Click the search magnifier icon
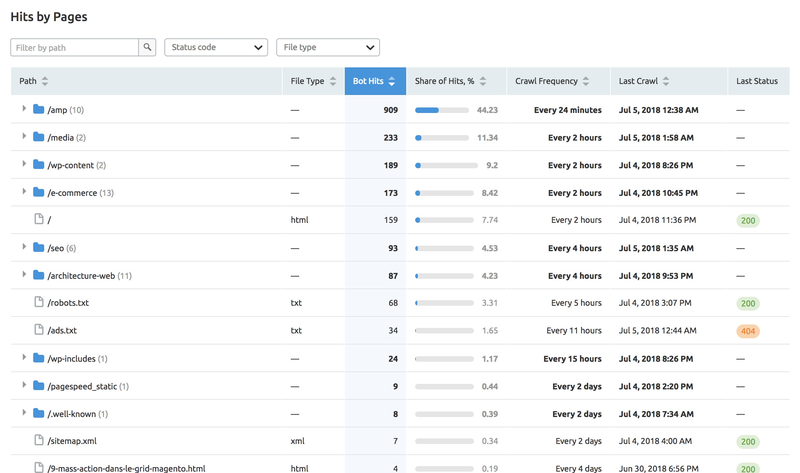Viewport: 800px width, 473px height. click(x=147, y=47)
